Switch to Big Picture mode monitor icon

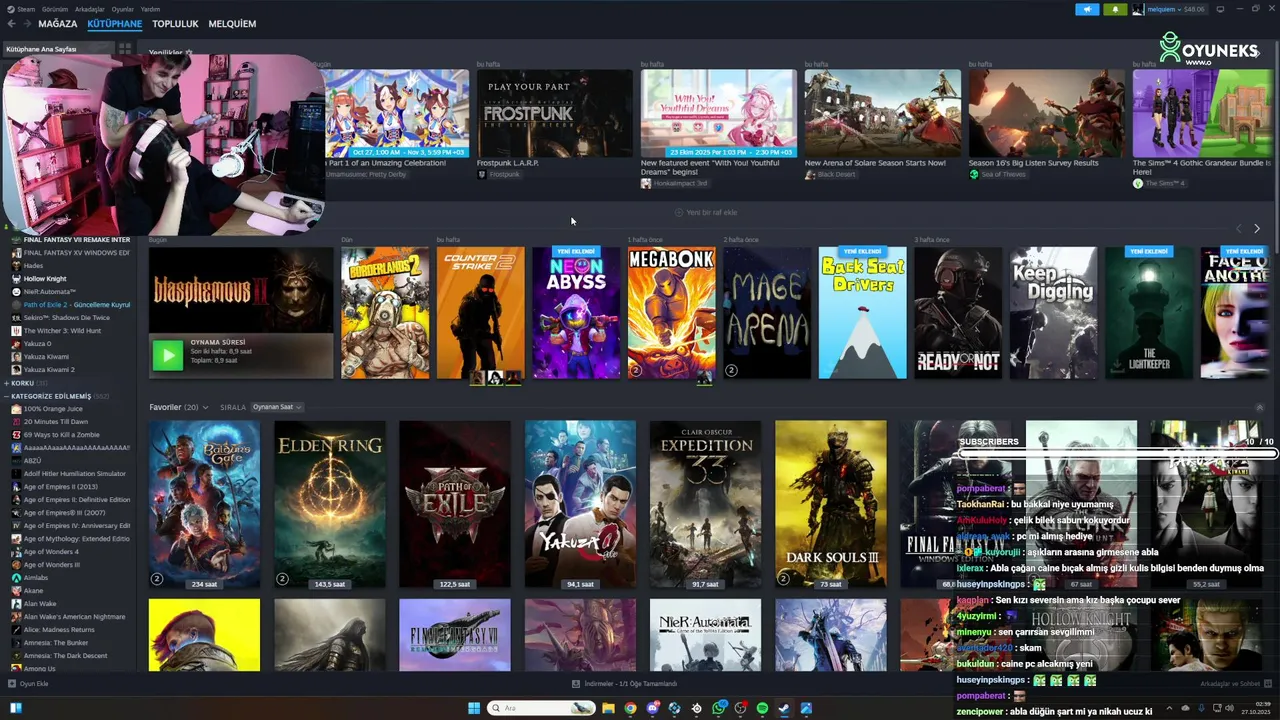pyautogui.click(x=1220, y=9)
